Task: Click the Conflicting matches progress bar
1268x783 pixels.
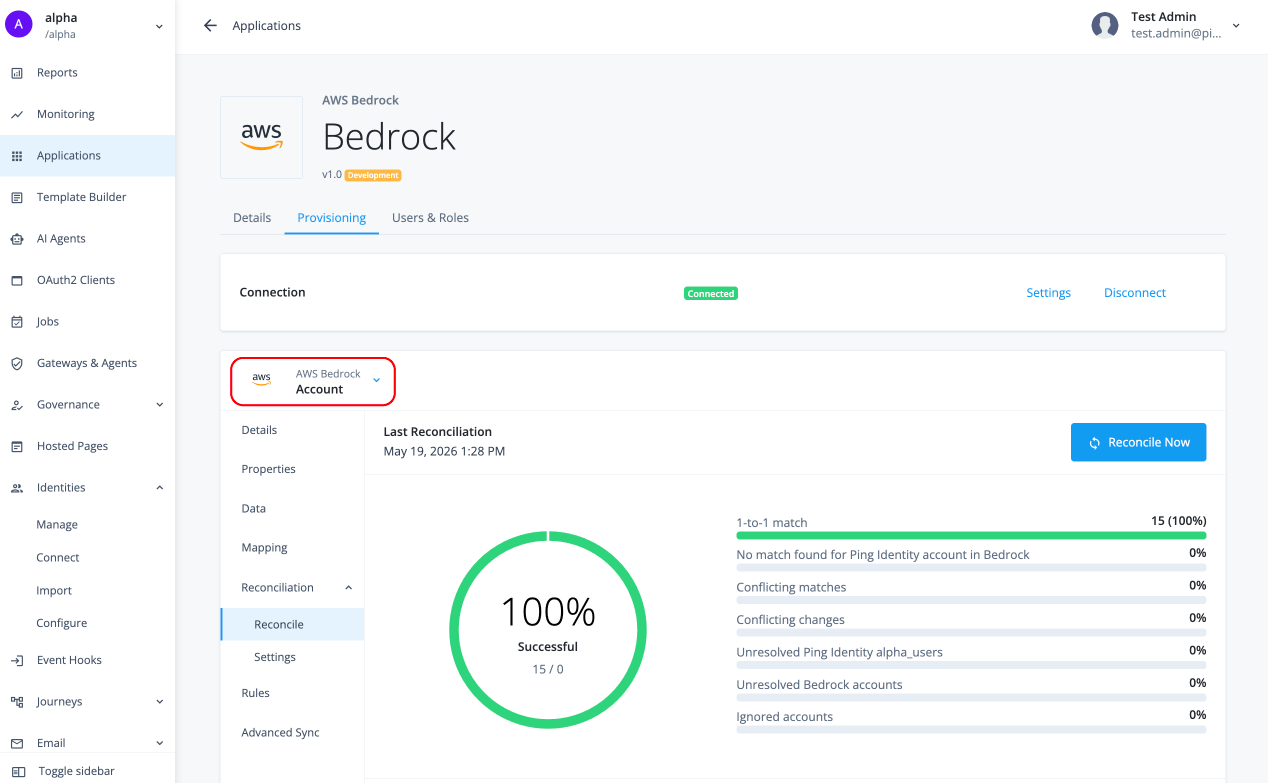Action: tap(971, 600)
